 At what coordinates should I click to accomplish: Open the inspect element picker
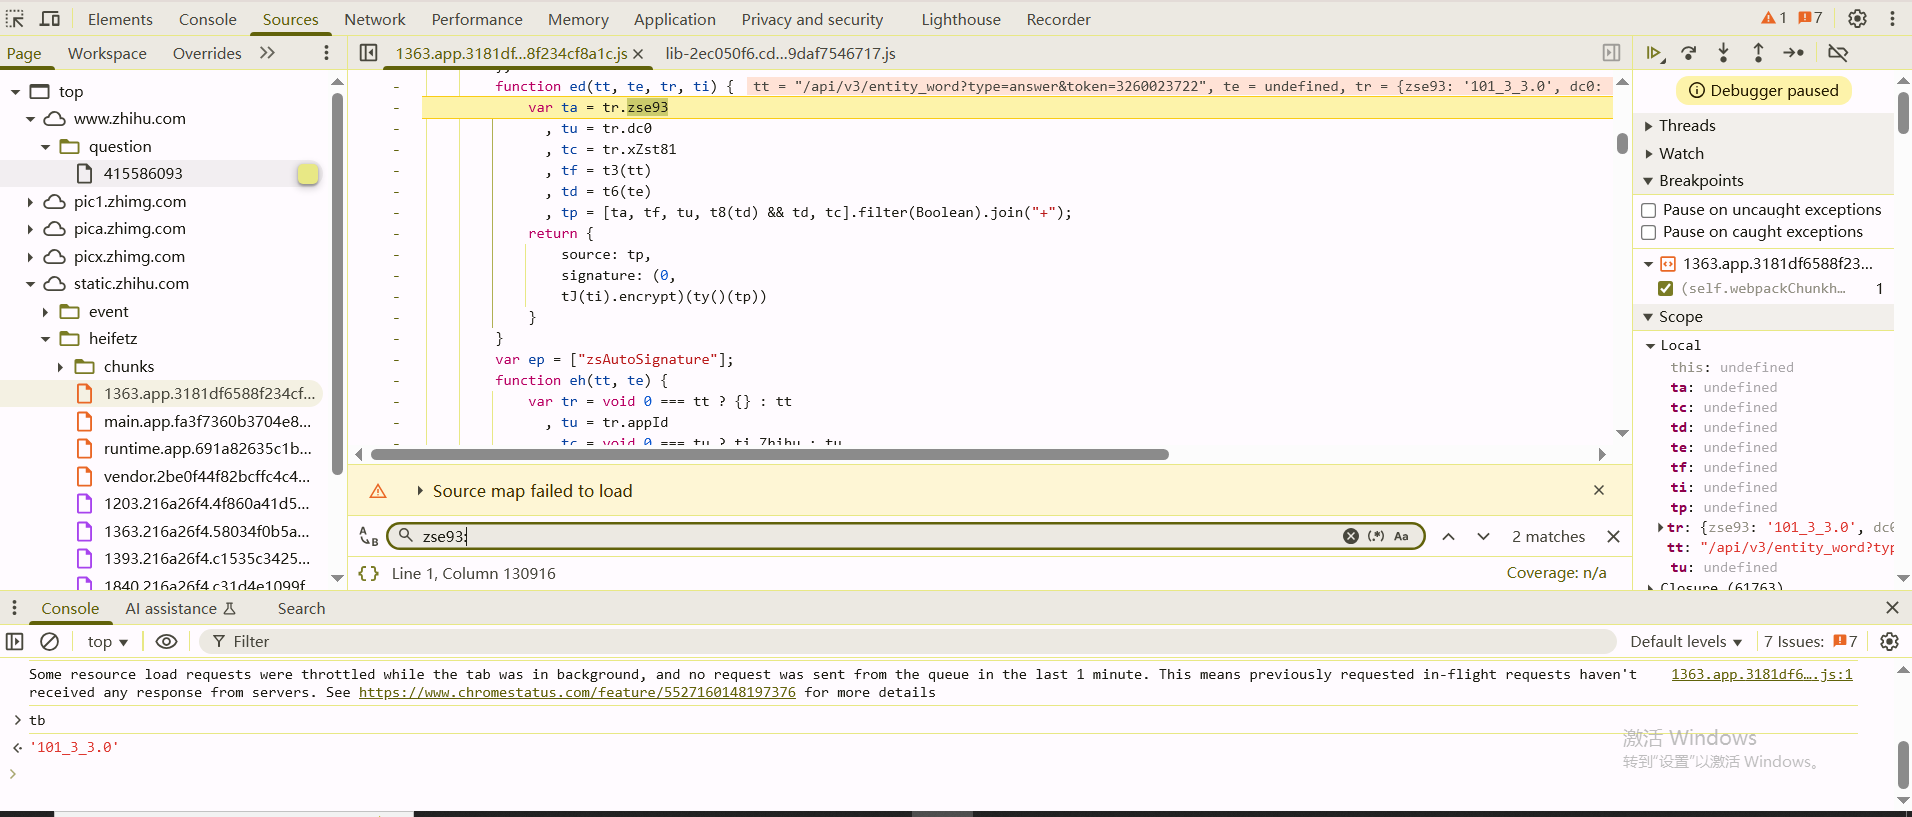point(15,19)
